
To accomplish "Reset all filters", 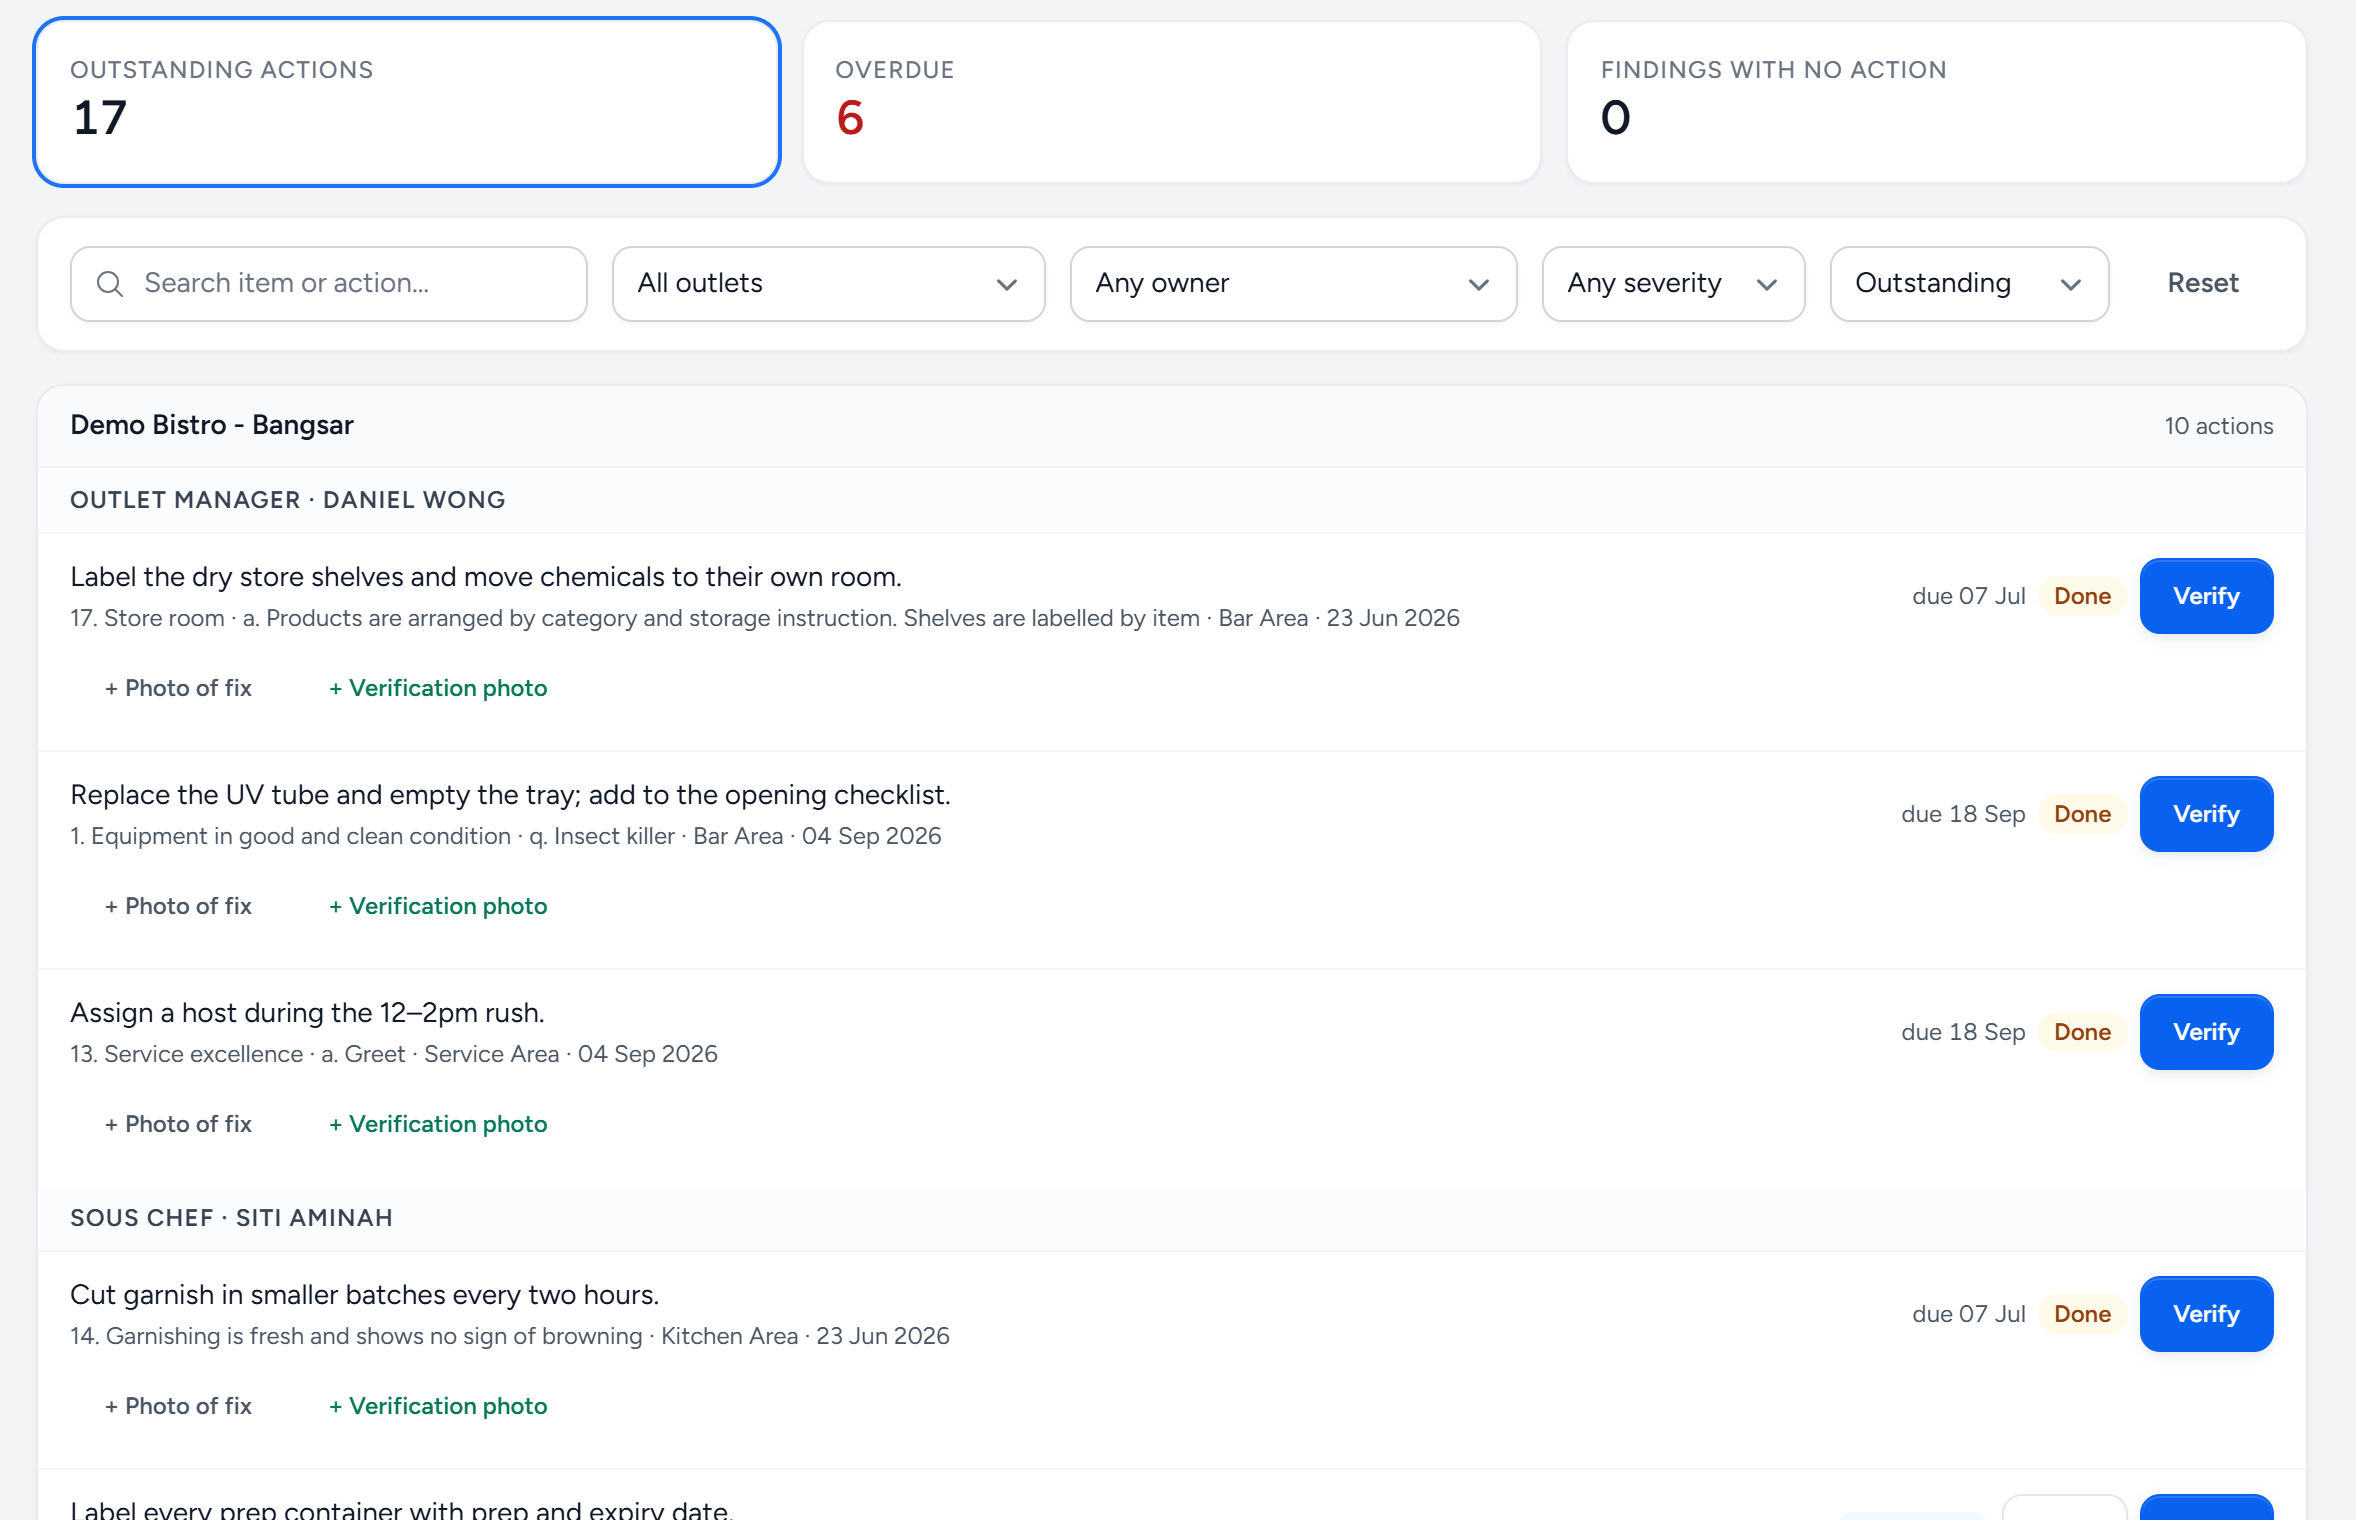I will [x=2202, y=284].
